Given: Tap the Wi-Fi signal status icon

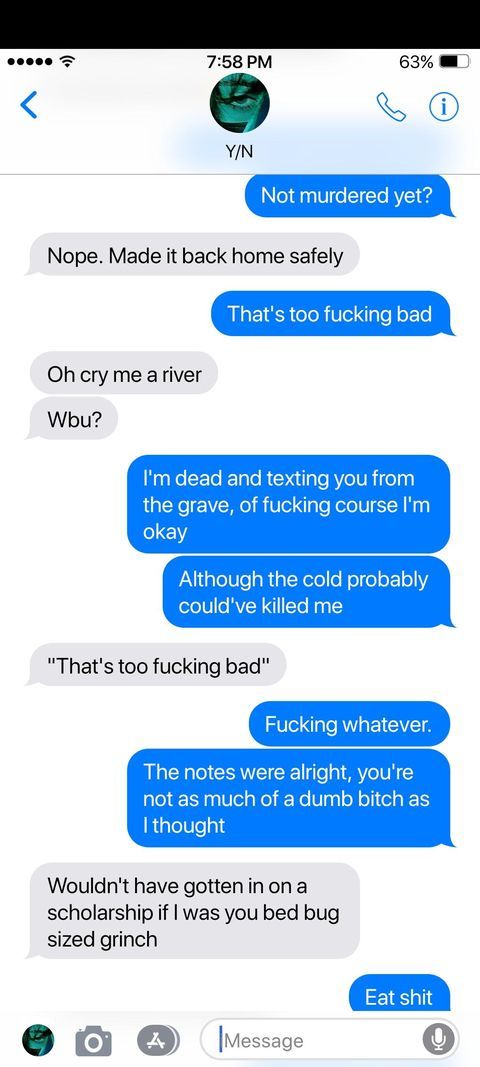Looking at the screenshot, I should (67, 62).
